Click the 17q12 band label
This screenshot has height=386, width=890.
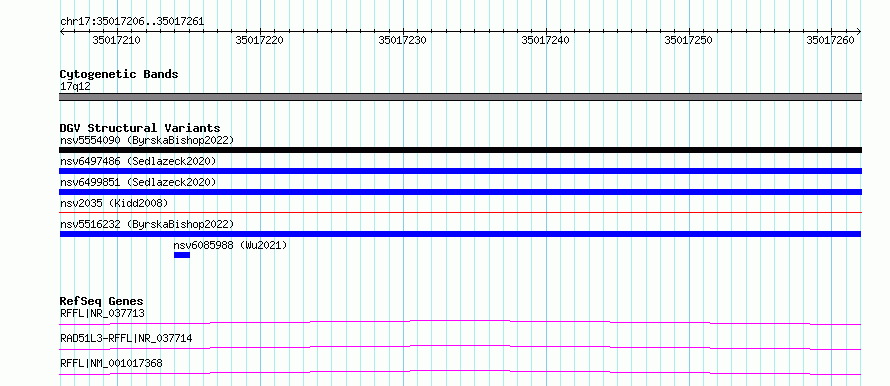point(75,87)
